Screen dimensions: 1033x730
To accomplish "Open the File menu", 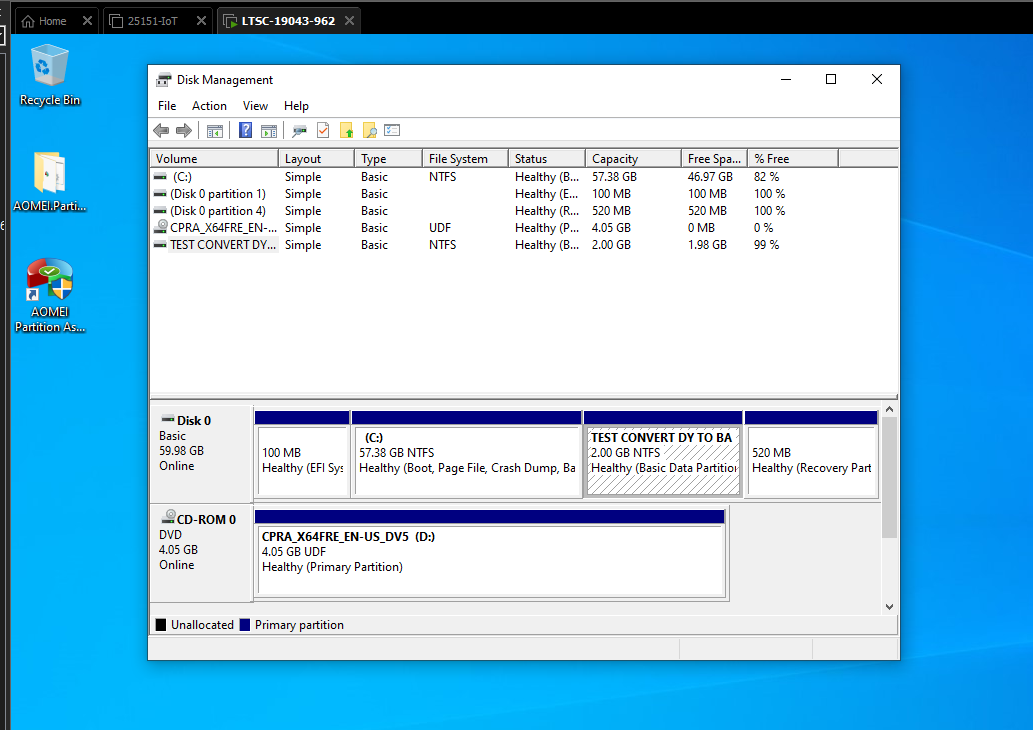I will 167,105.
